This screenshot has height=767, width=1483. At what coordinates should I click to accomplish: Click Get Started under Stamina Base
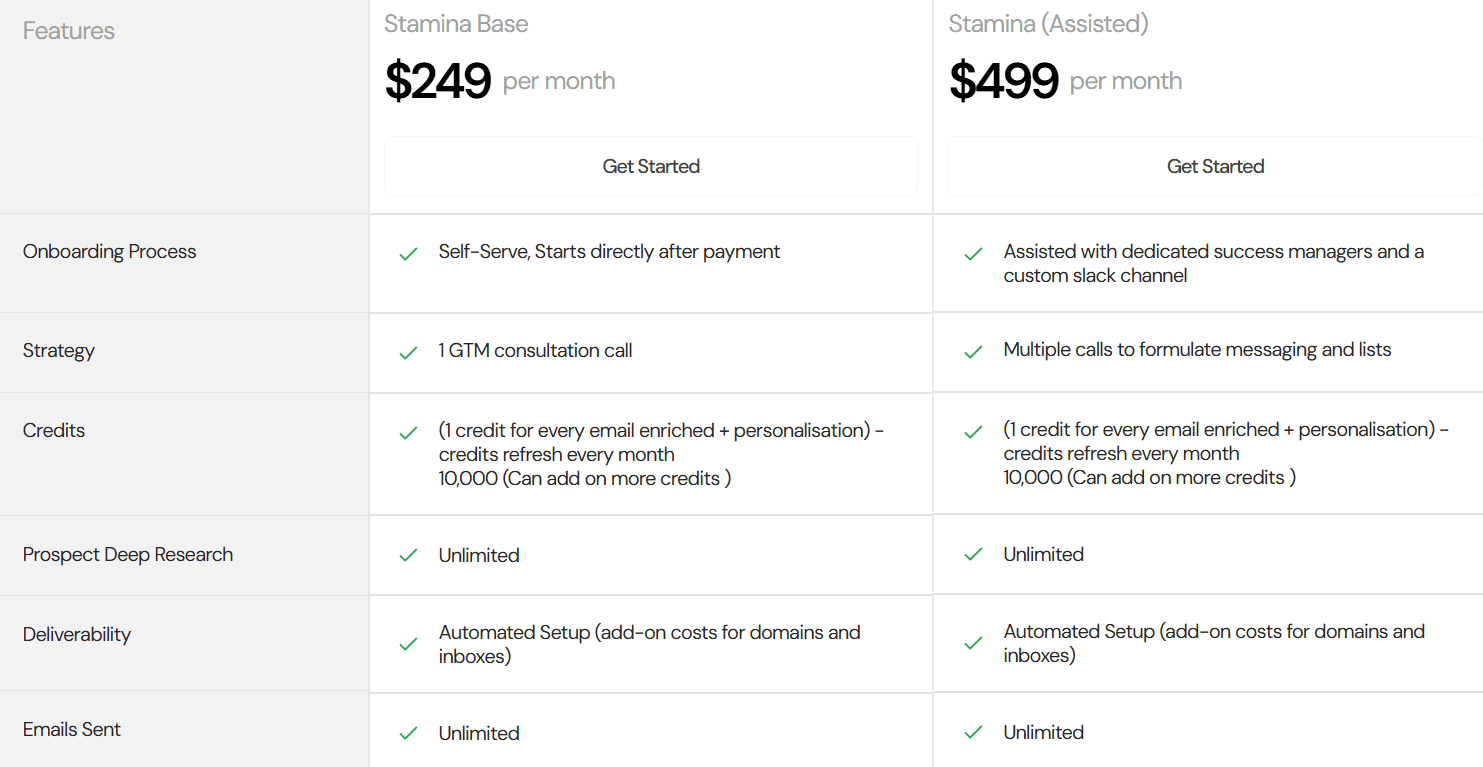pos(651,166)
